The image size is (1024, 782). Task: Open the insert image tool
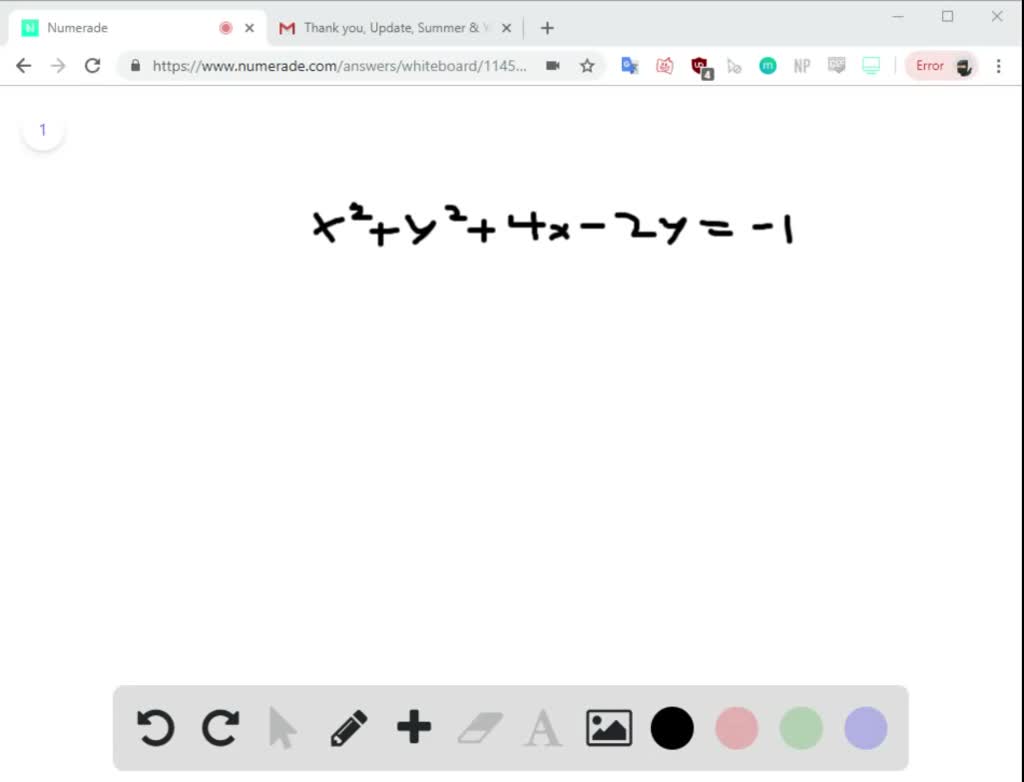pyautogui.click(x=608, y=728)
